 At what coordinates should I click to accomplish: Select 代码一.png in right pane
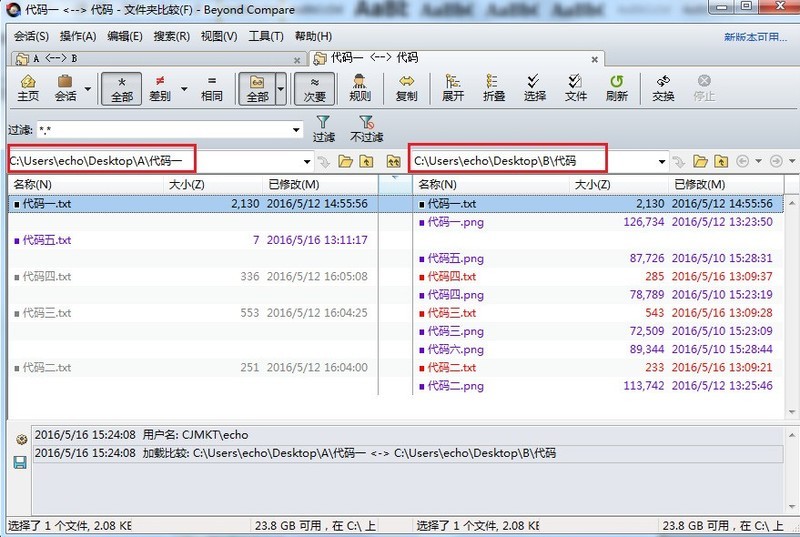456,222
